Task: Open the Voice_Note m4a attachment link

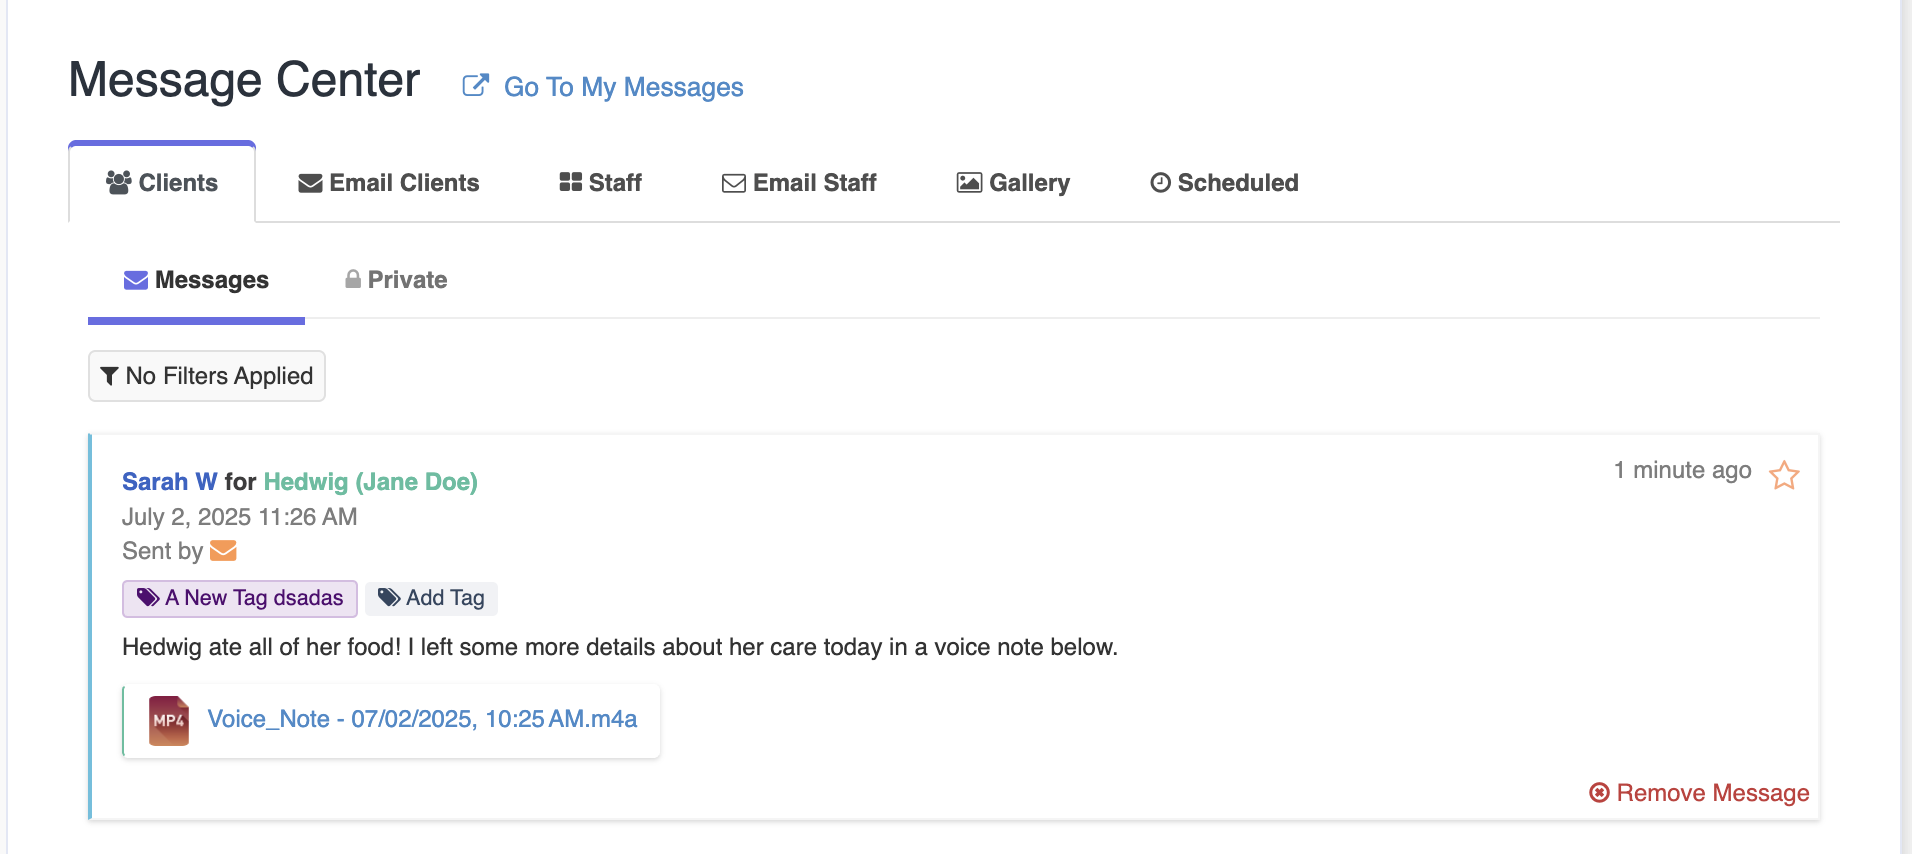Action: click(422, 719)
